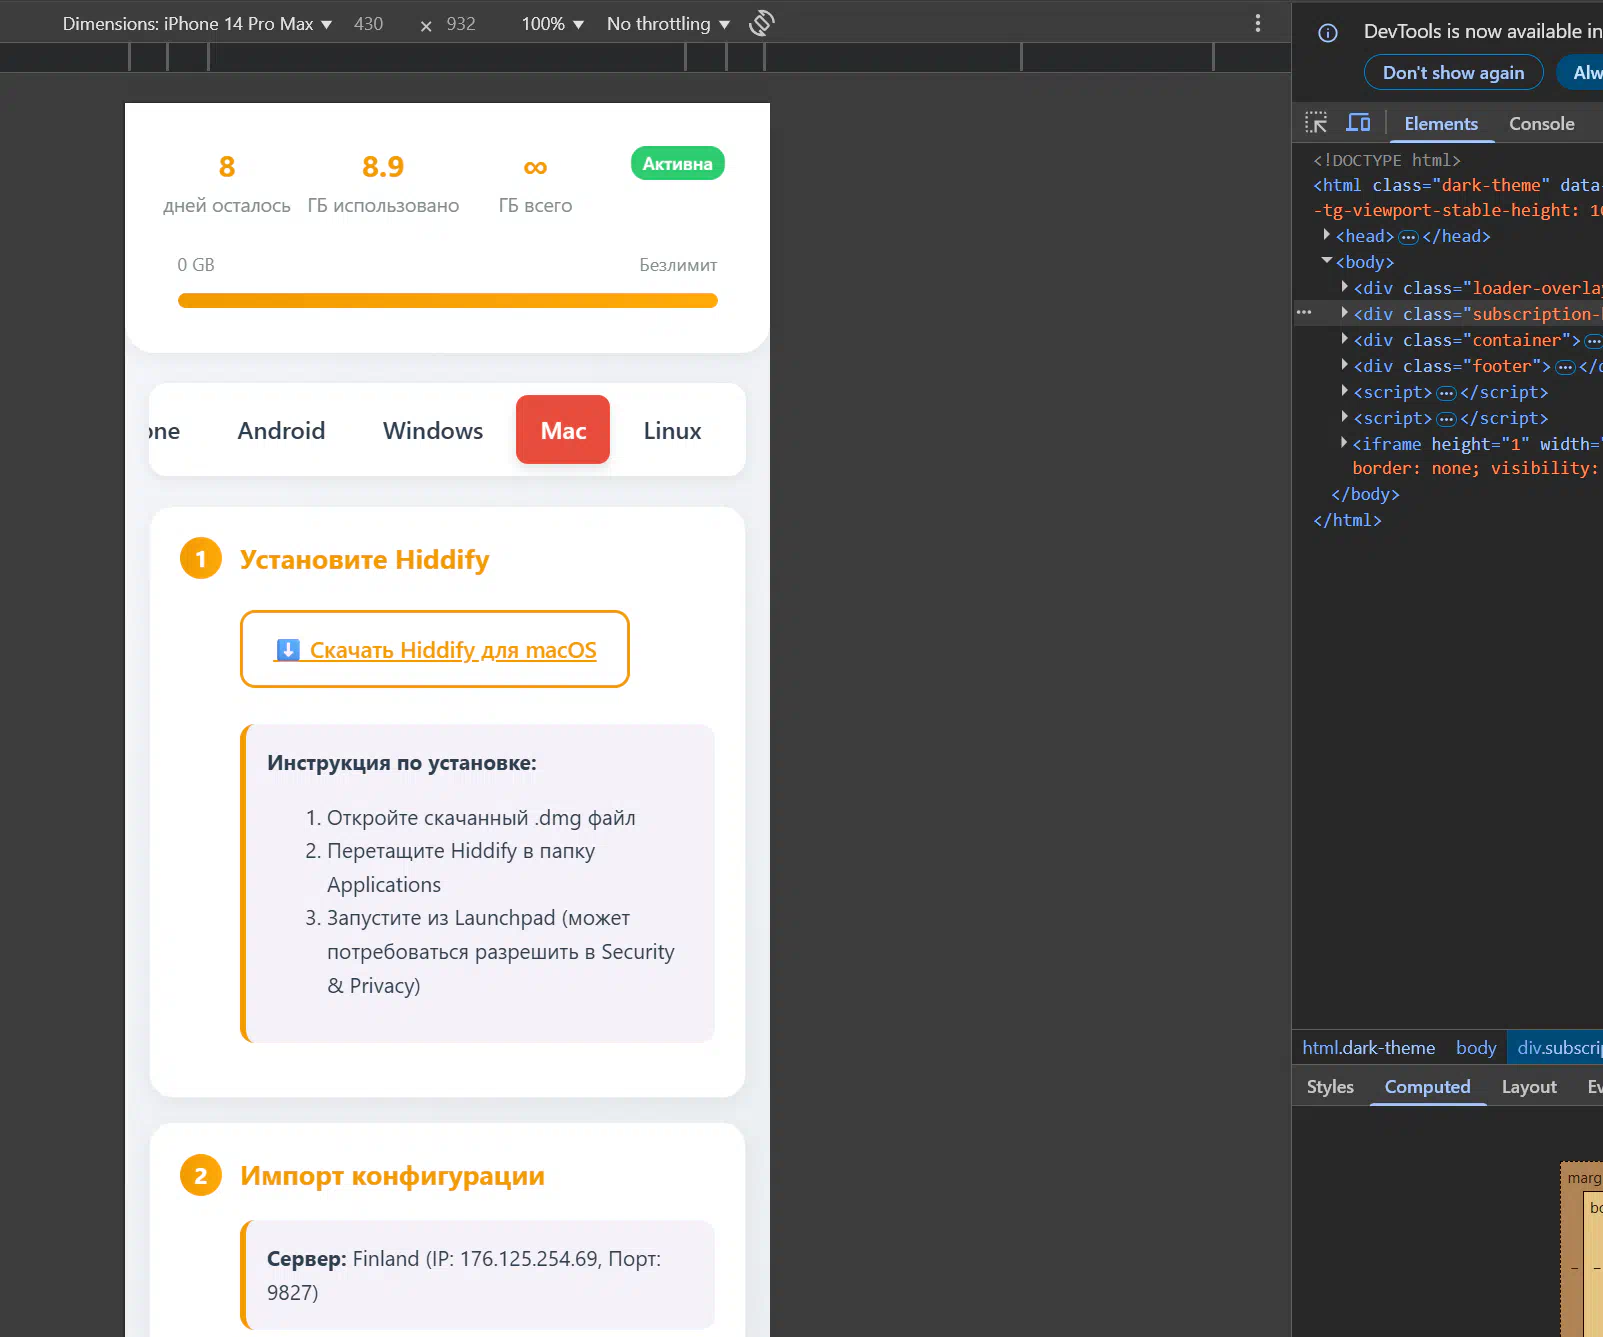Screen dimensions: 1603x1337
Task: Click the Импорт конфигурации heading
Action: (392, 1175)
